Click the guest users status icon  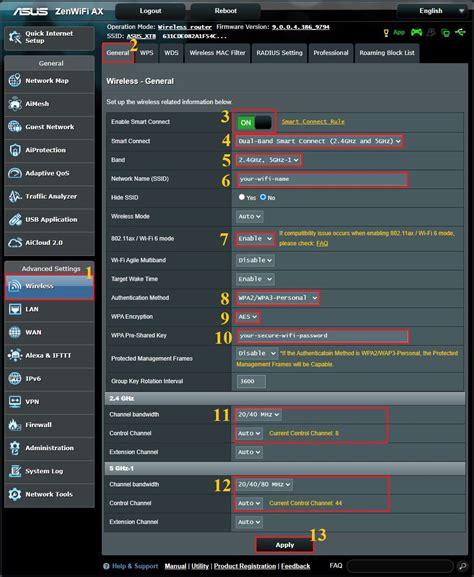click(431, 32)
